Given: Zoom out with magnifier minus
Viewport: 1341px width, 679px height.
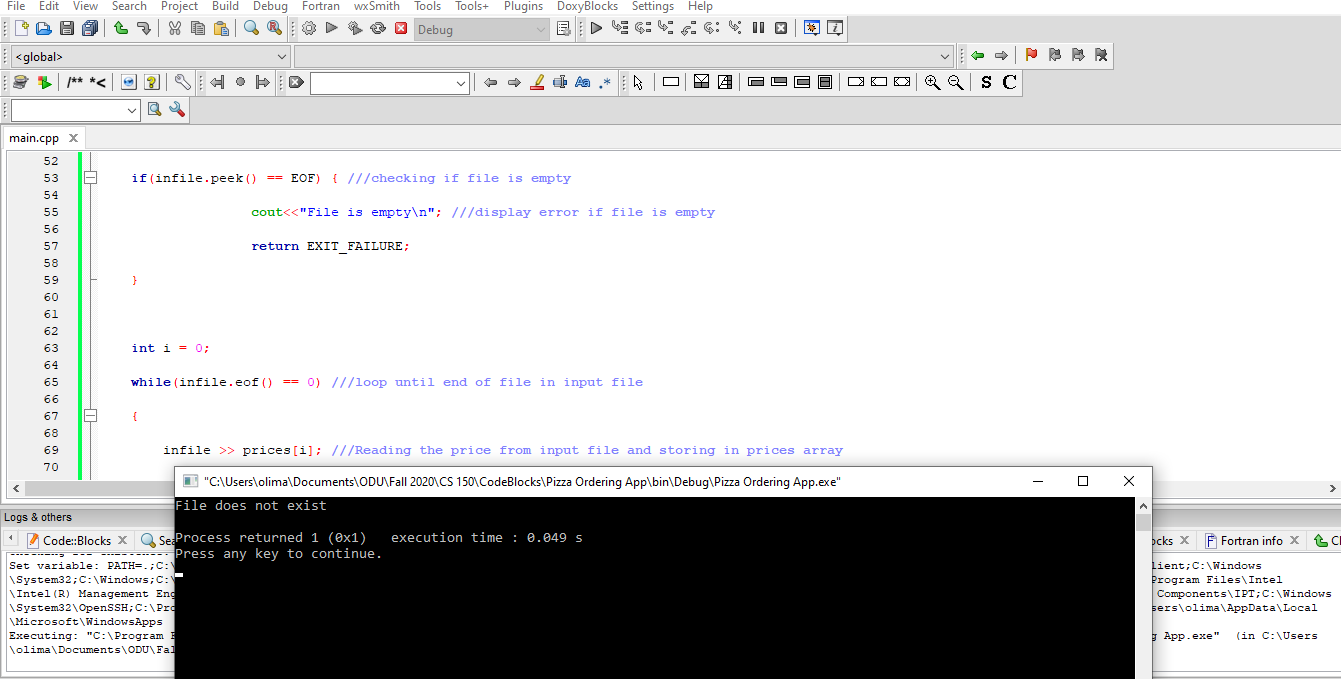Looking at the screenshot, I should click(955, 82).
